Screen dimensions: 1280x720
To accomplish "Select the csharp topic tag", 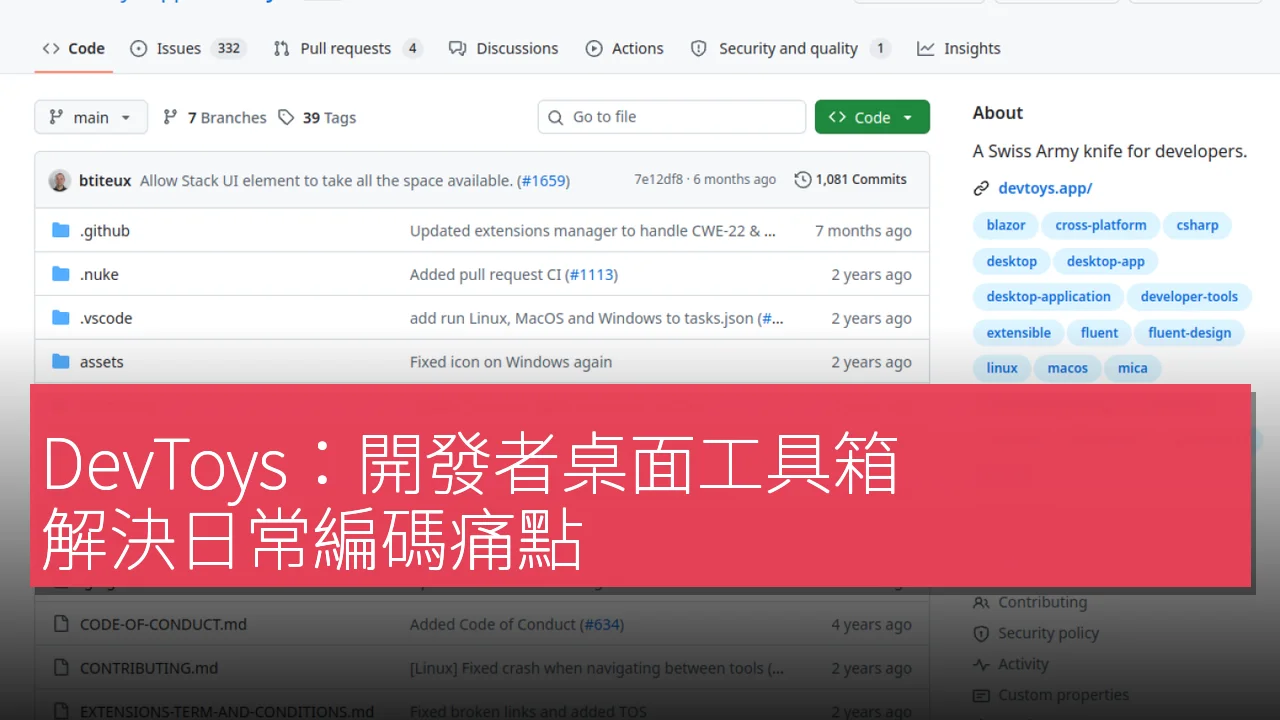I will point(1197,225).
